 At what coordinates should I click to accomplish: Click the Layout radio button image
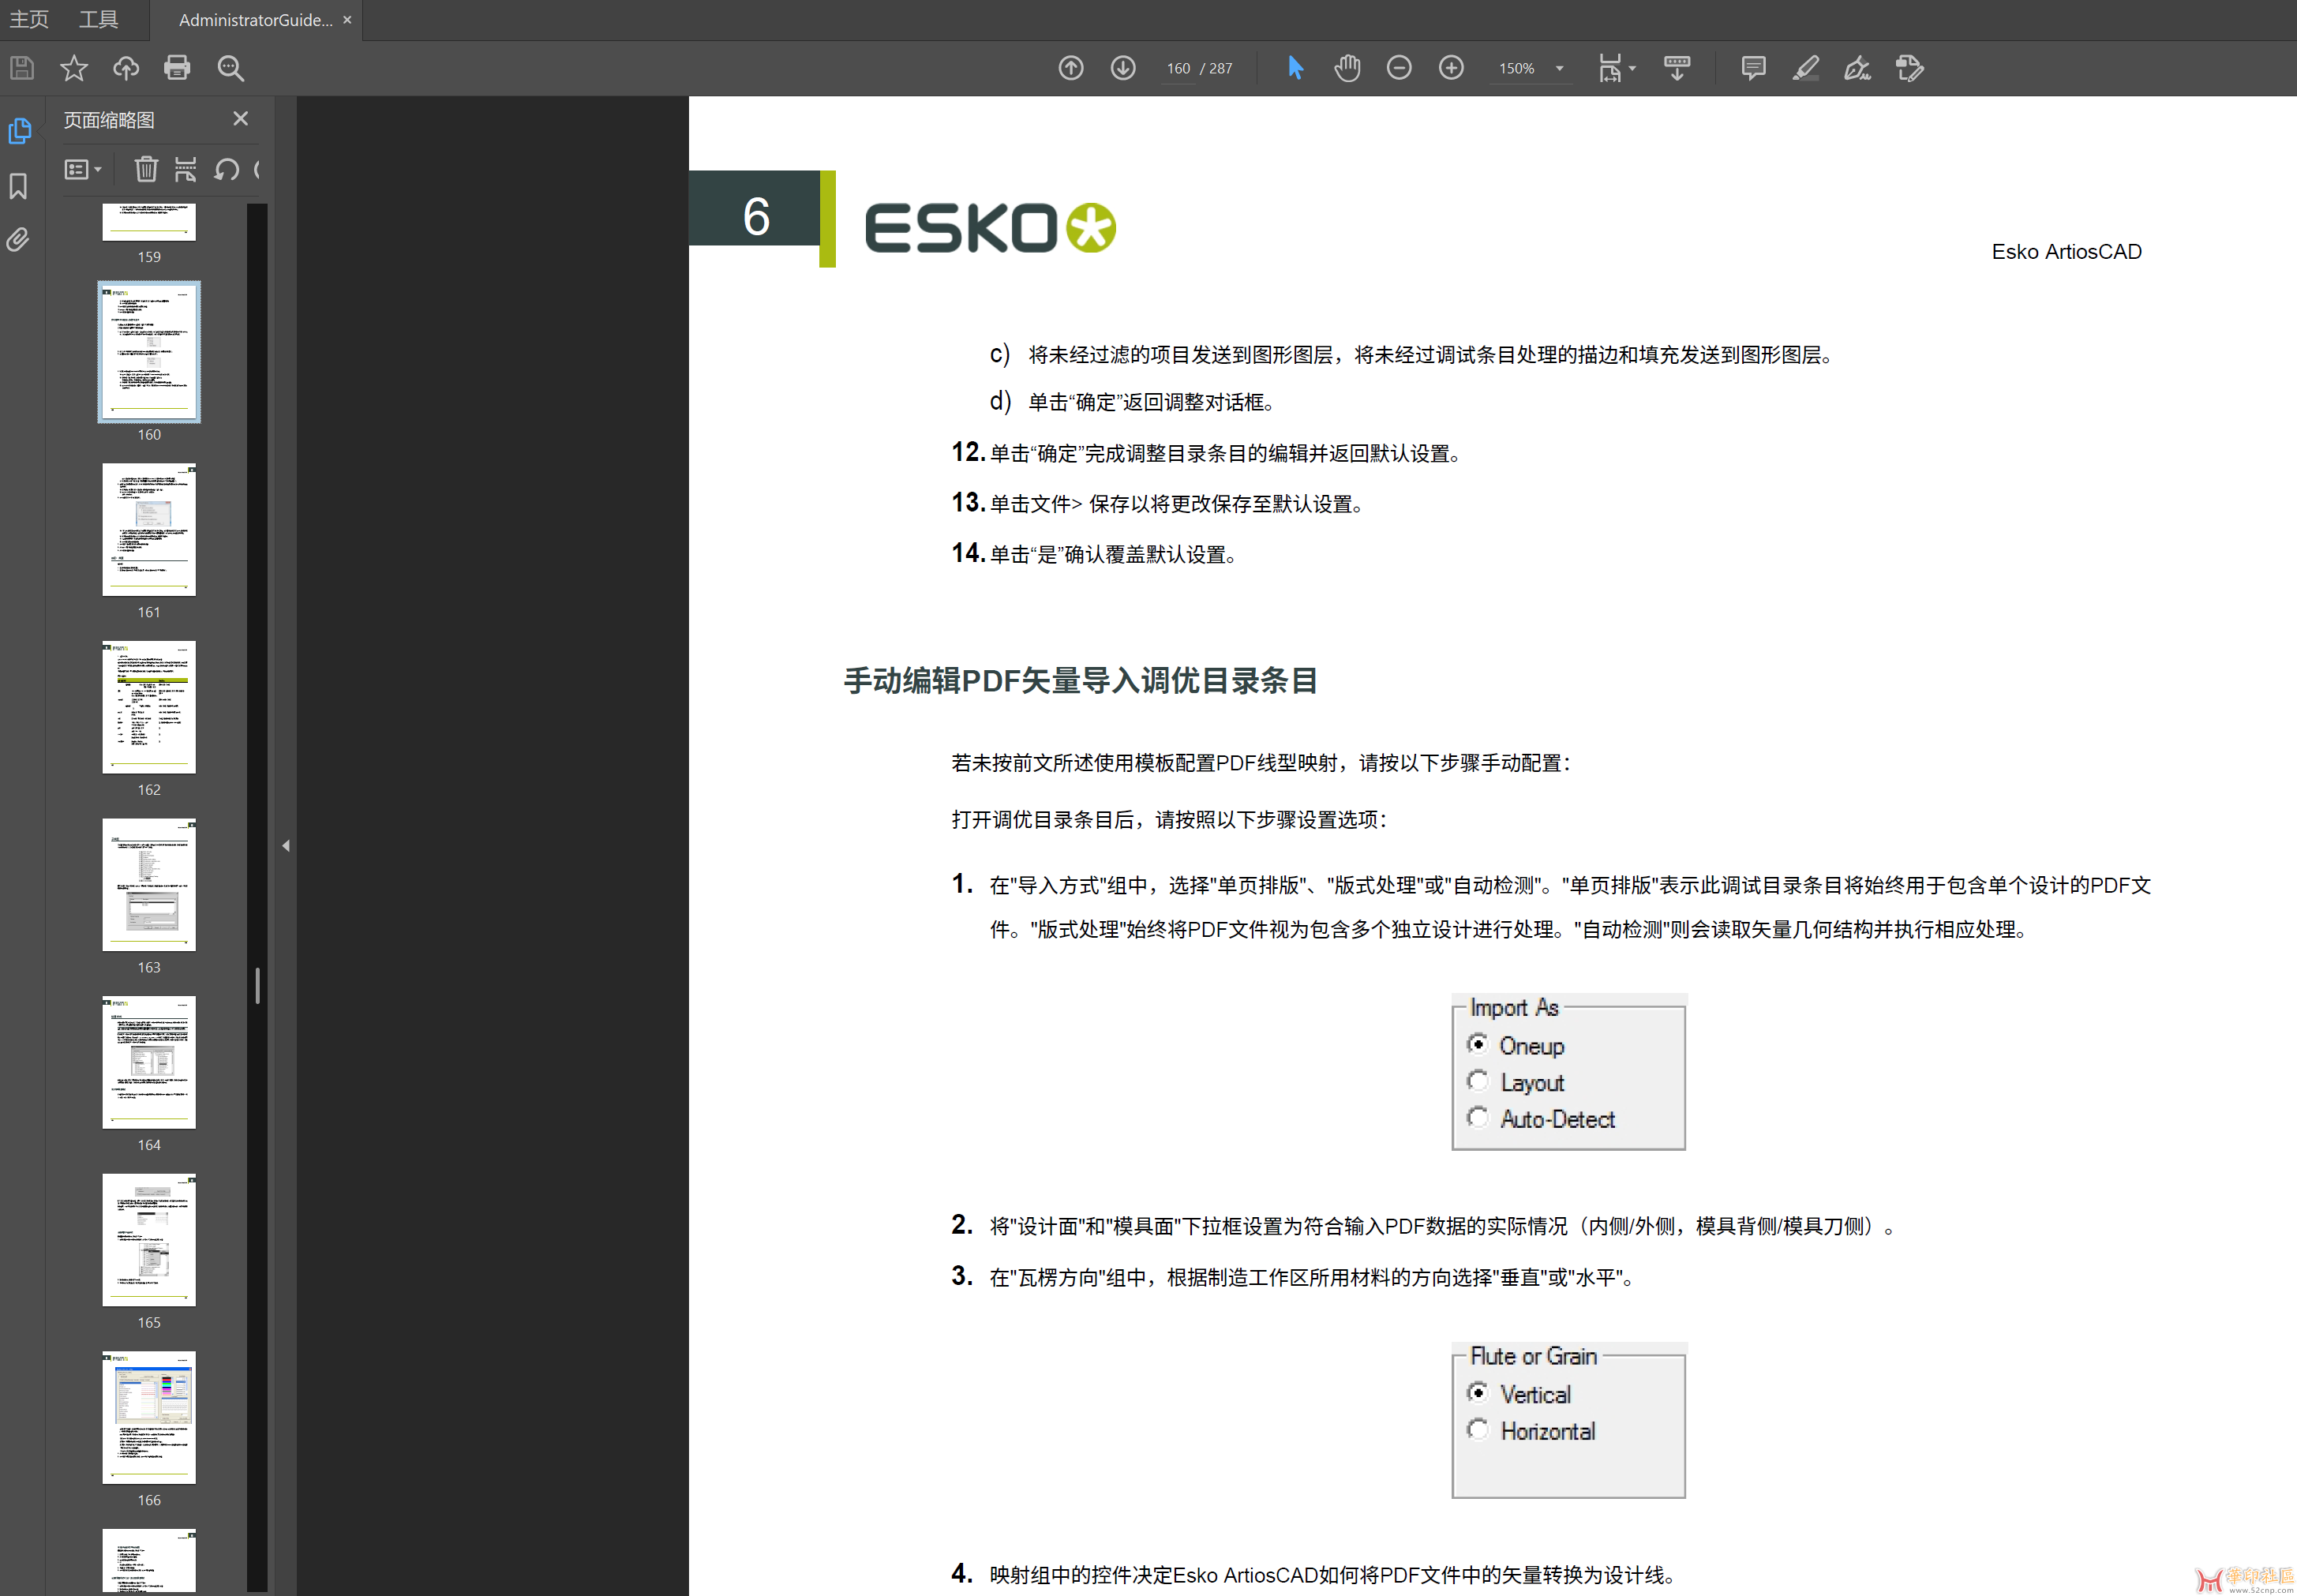1477,1081
